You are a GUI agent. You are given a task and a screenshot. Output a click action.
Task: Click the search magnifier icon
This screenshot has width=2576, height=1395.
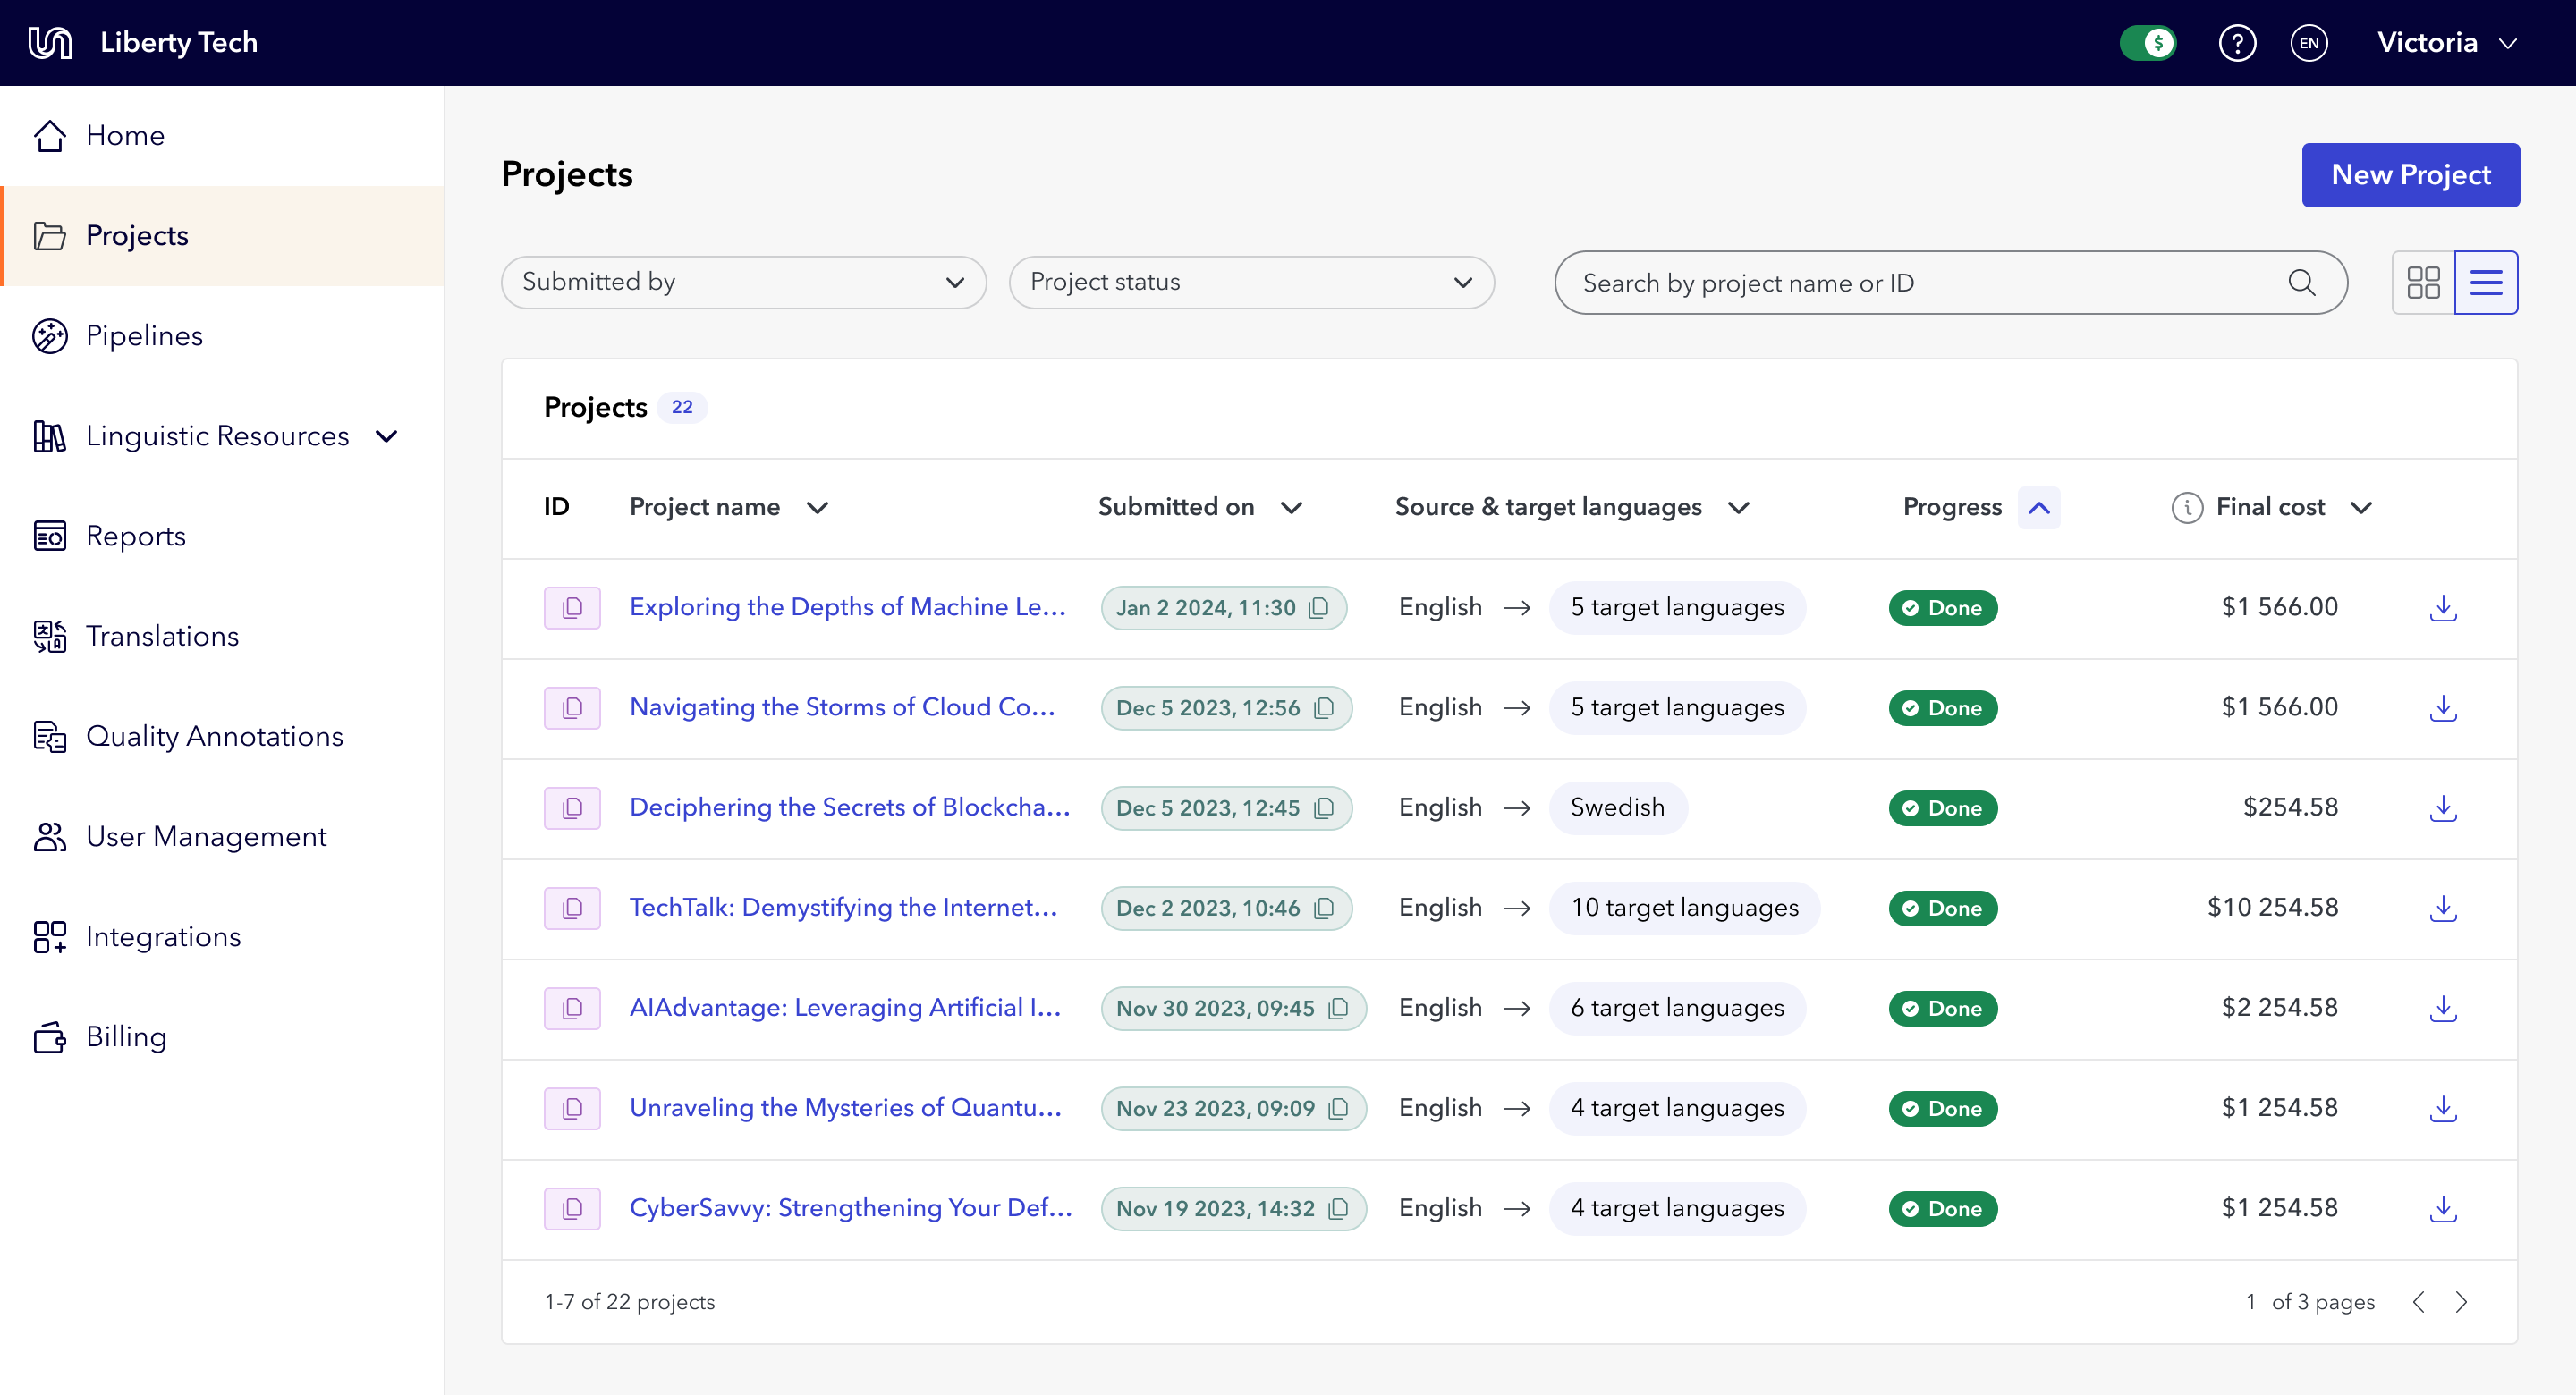pos(2303,283)
